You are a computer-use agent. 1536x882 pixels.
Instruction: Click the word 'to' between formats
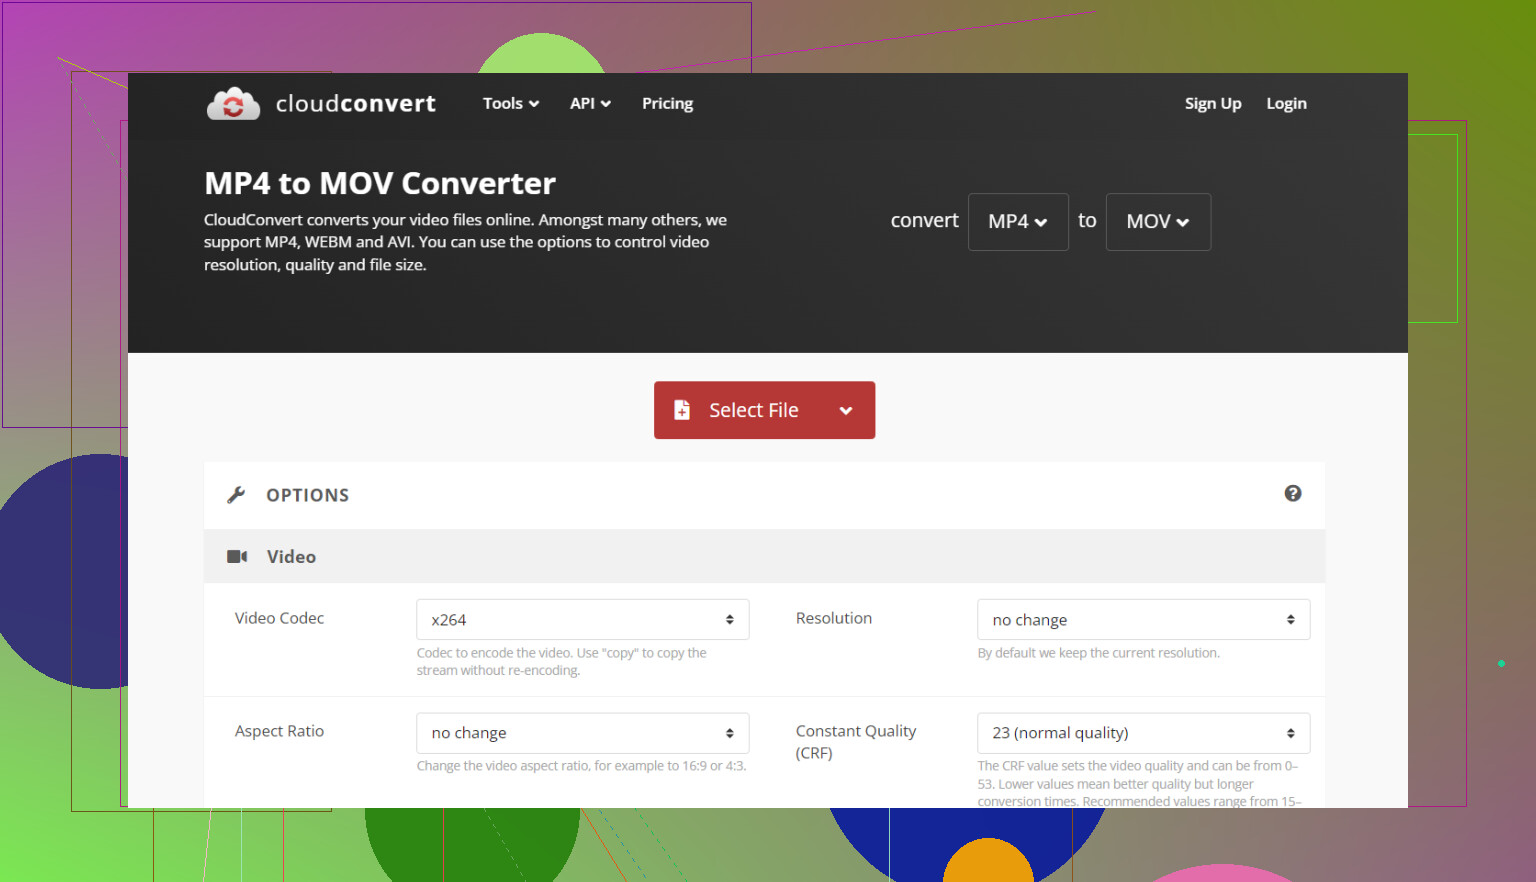(1087, 221)
